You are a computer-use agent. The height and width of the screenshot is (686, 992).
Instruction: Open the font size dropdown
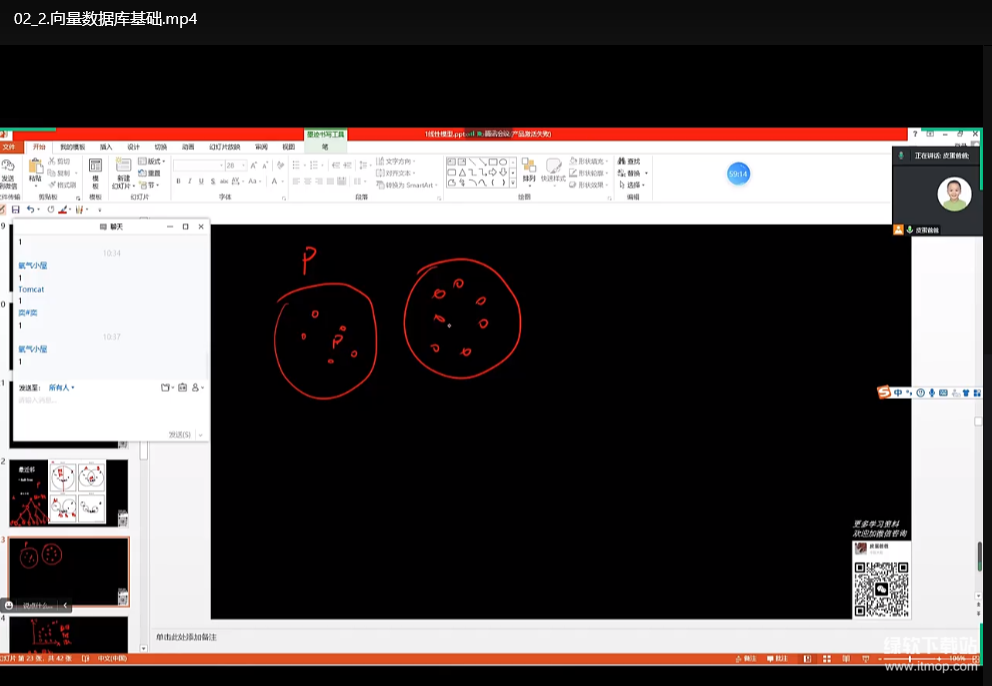coord(243,165)
